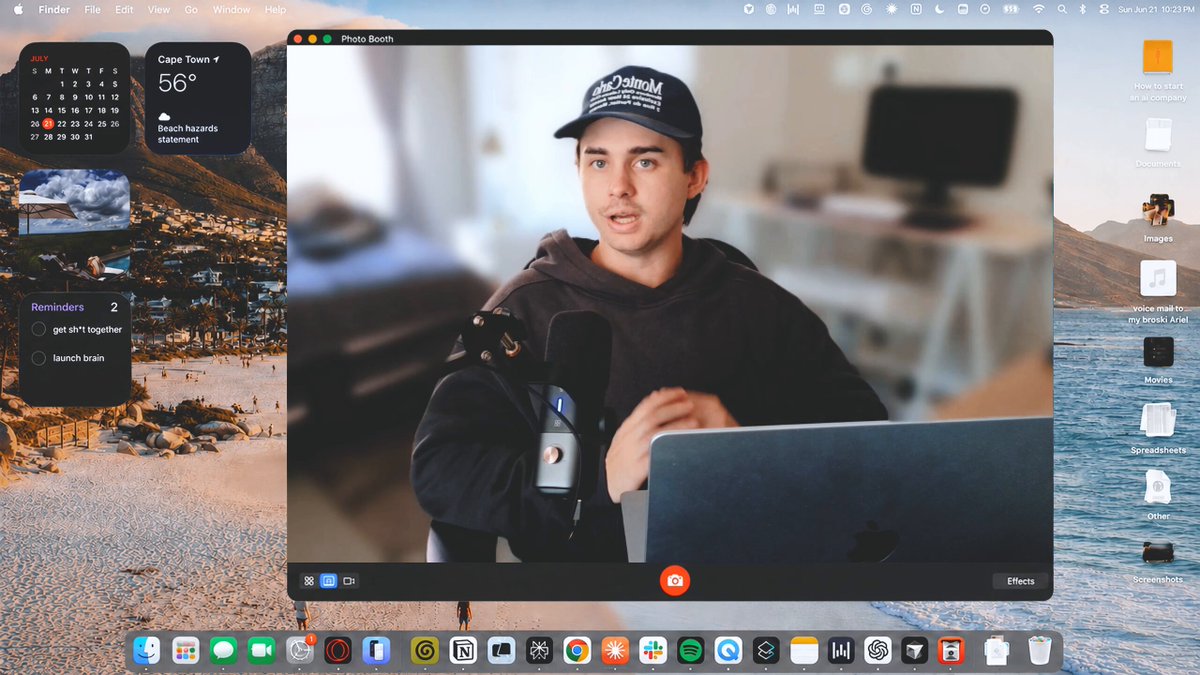
Task: Open Control Center from the menu bar
Action: click(1104, 9)
